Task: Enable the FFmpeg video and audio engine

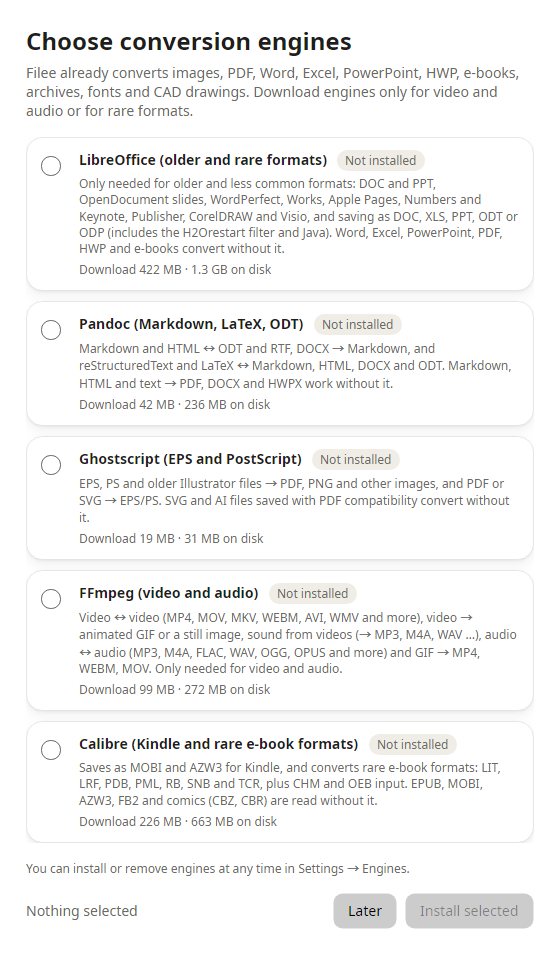Action: click(51, 599)
